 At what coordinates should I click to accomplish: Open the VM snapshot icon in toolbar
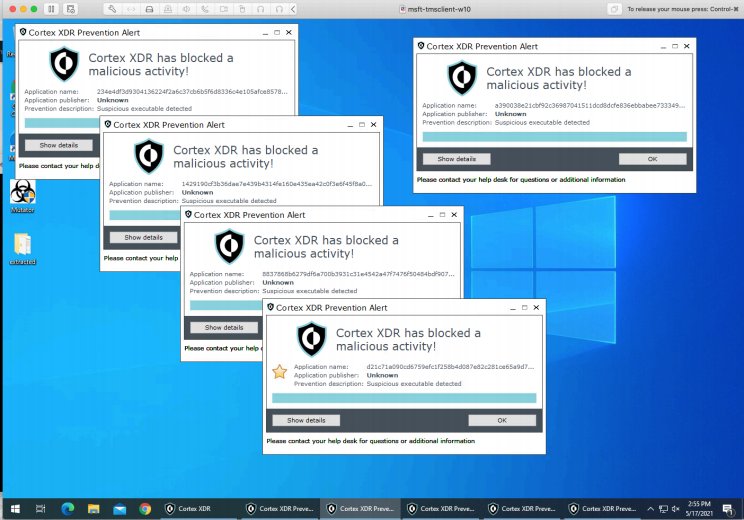pyautogui.click(x=71, y=9)
